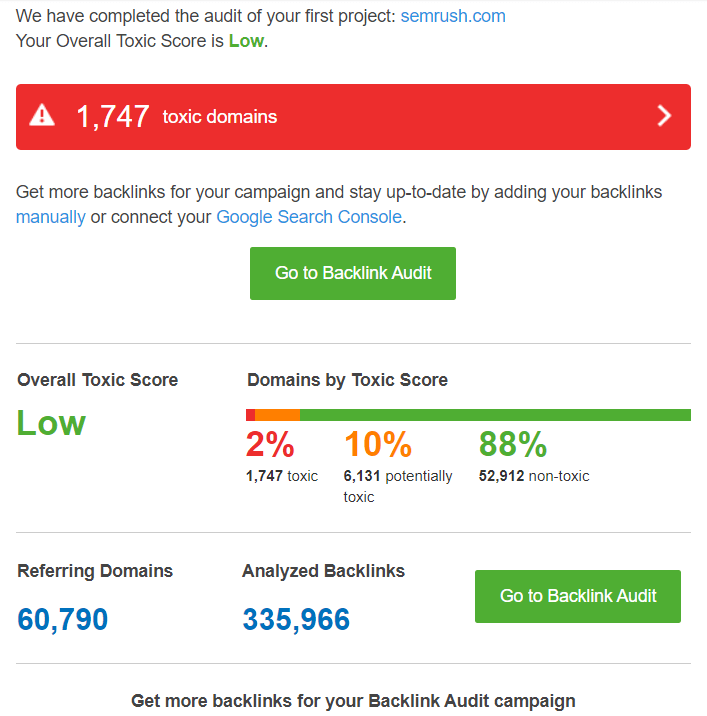Click the green segment of toxic score bar
This screenshot has height=716, width=707.
coord(495,415)
